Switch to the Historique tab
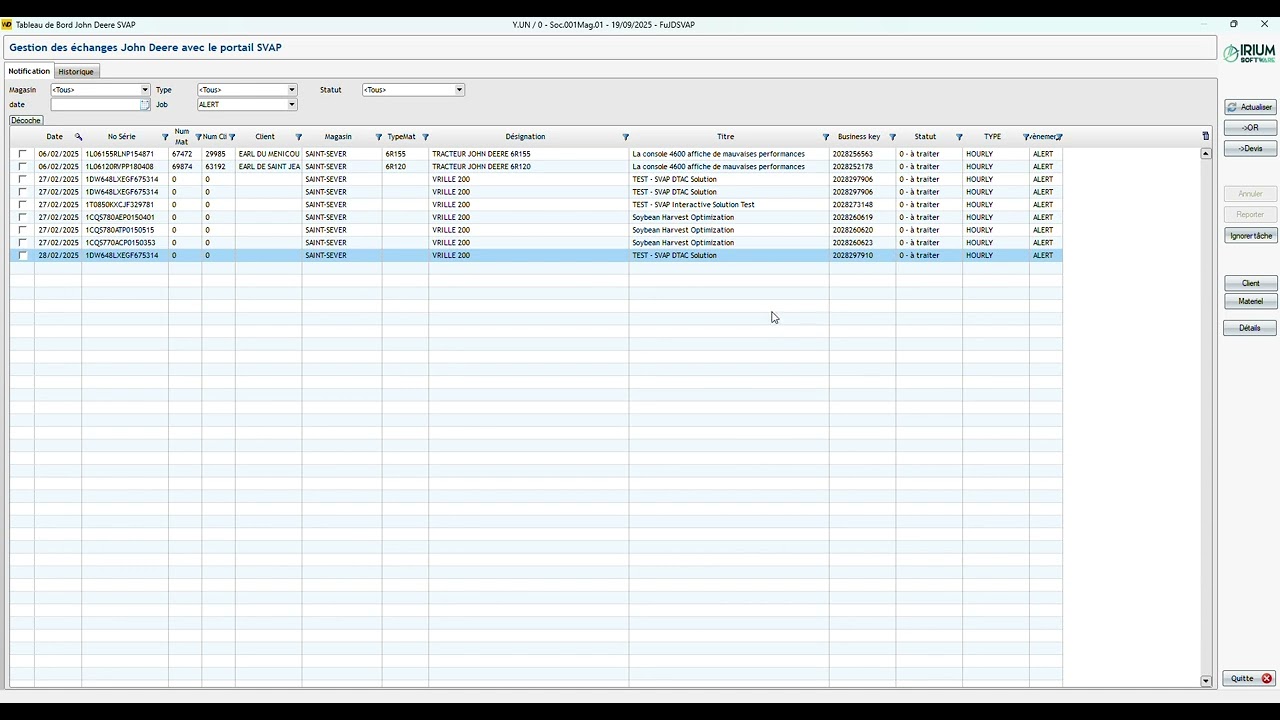This screenshot has width=1280, height=720. point(76,72)
